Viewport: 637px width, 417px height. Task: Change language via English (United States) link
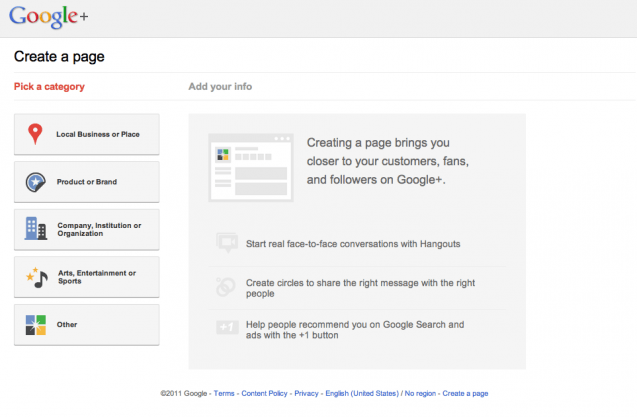pos(362,393)
